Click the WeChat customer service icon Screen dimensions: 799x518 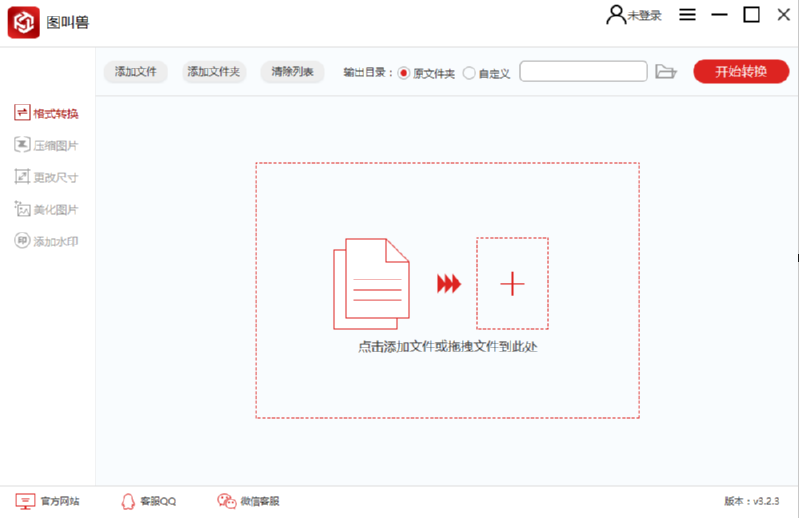227,501
